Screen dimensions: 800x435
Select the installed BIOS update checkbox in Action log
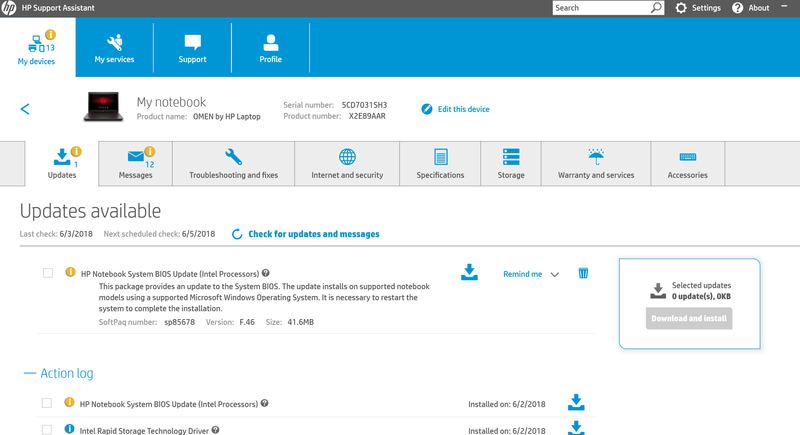[48, 403]
